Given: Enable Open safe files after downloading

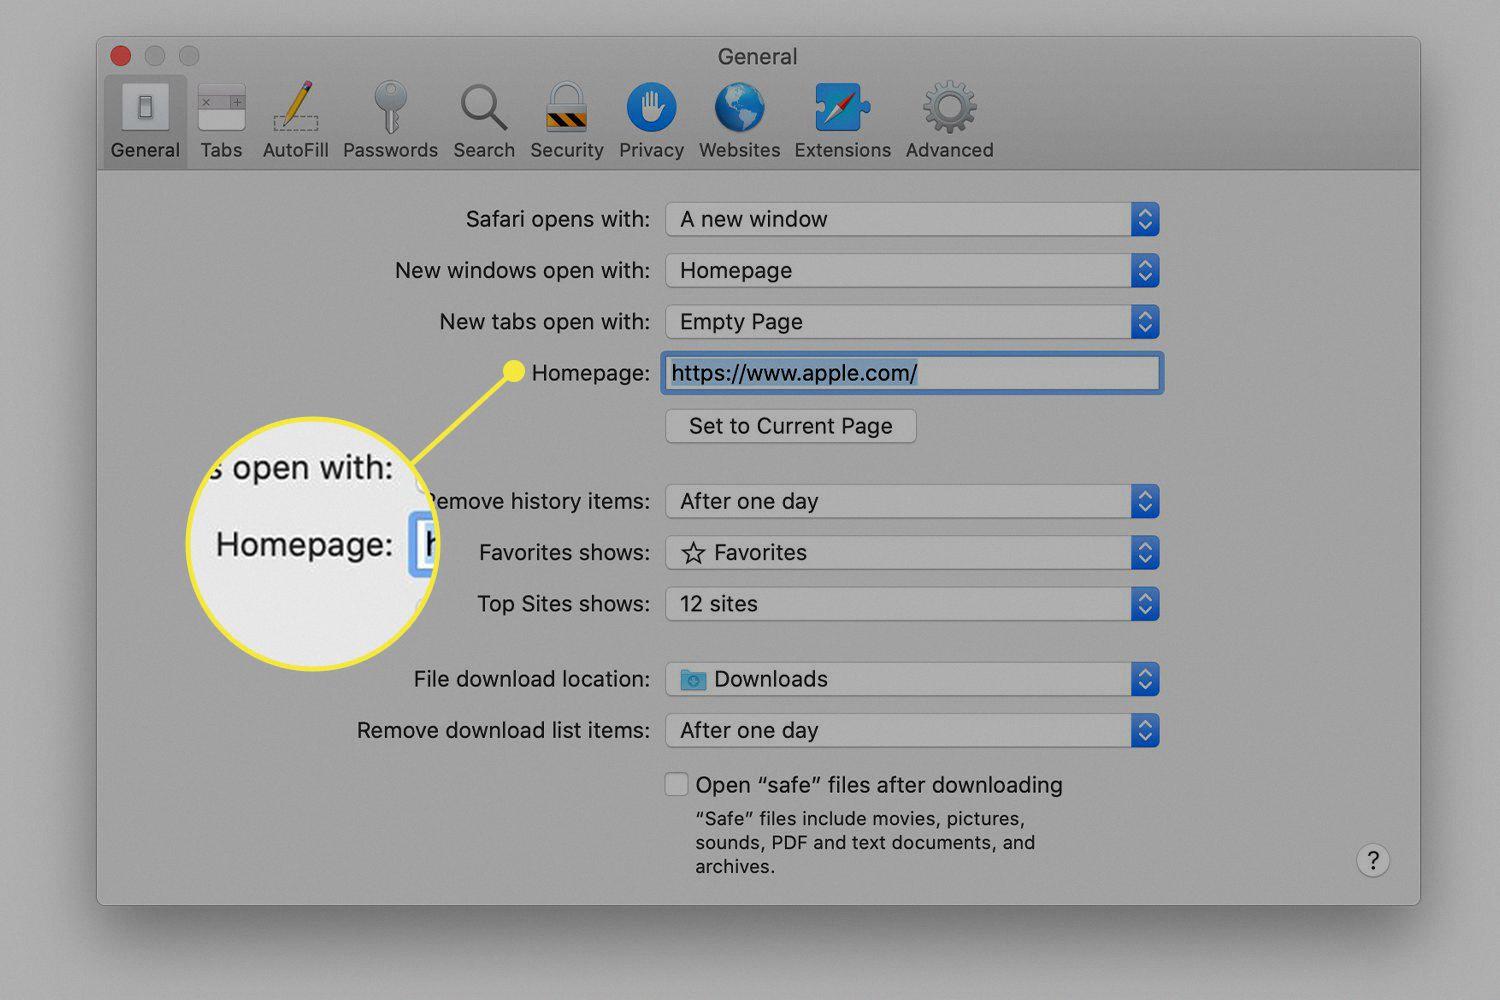Looking at the screenshot, I should [x=677, y=784].
